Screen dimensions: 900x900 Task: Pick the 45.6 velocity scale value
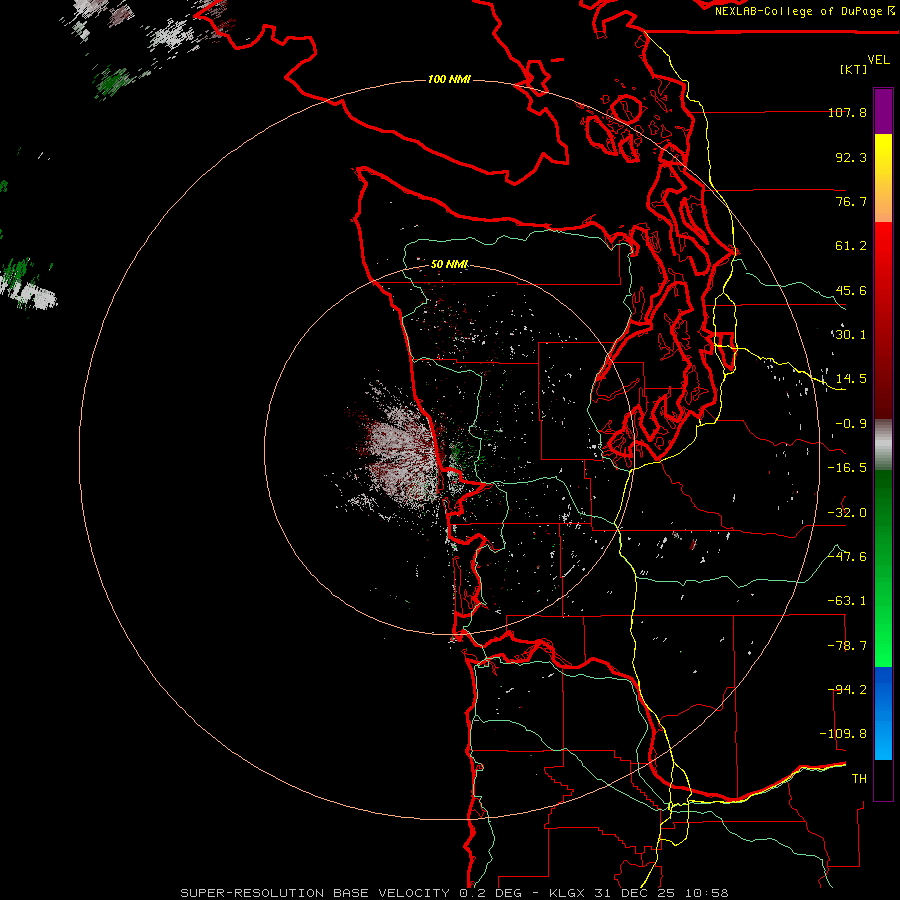[x=851, y=290]
